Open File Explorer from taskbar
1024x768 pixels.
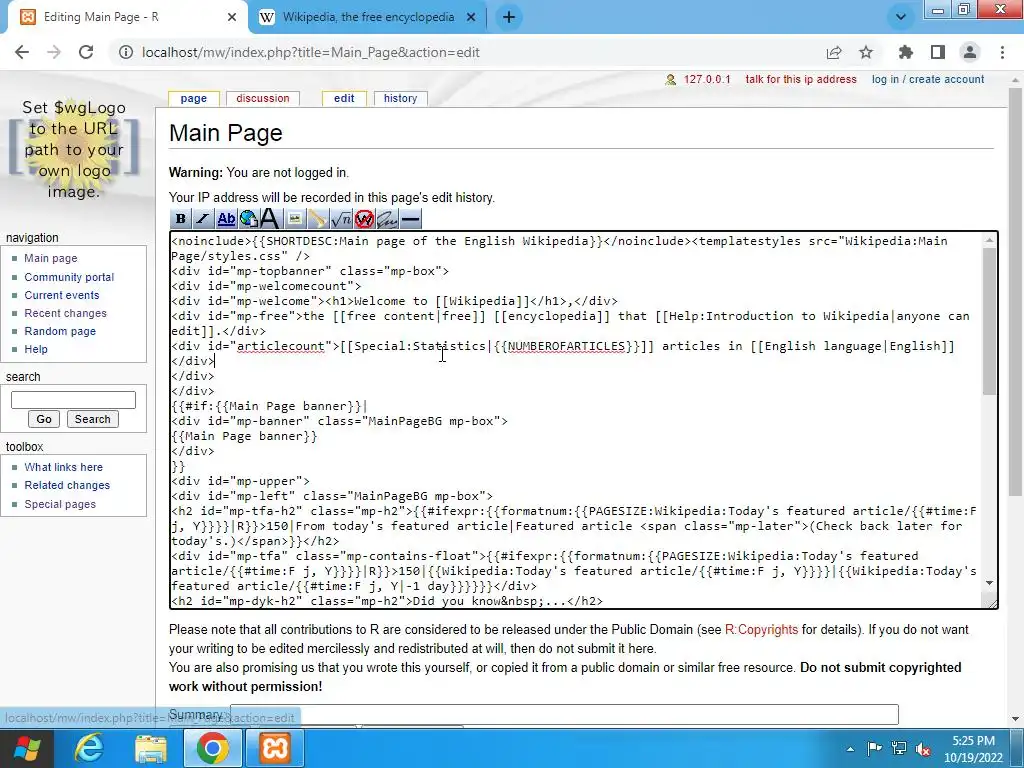pyautogui.click(x=151, y=748)
